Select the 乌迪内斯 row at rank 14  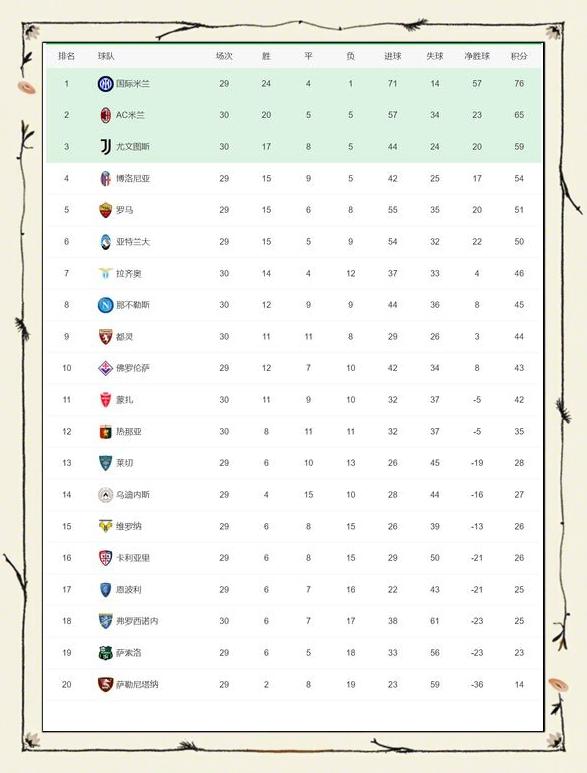294,494
